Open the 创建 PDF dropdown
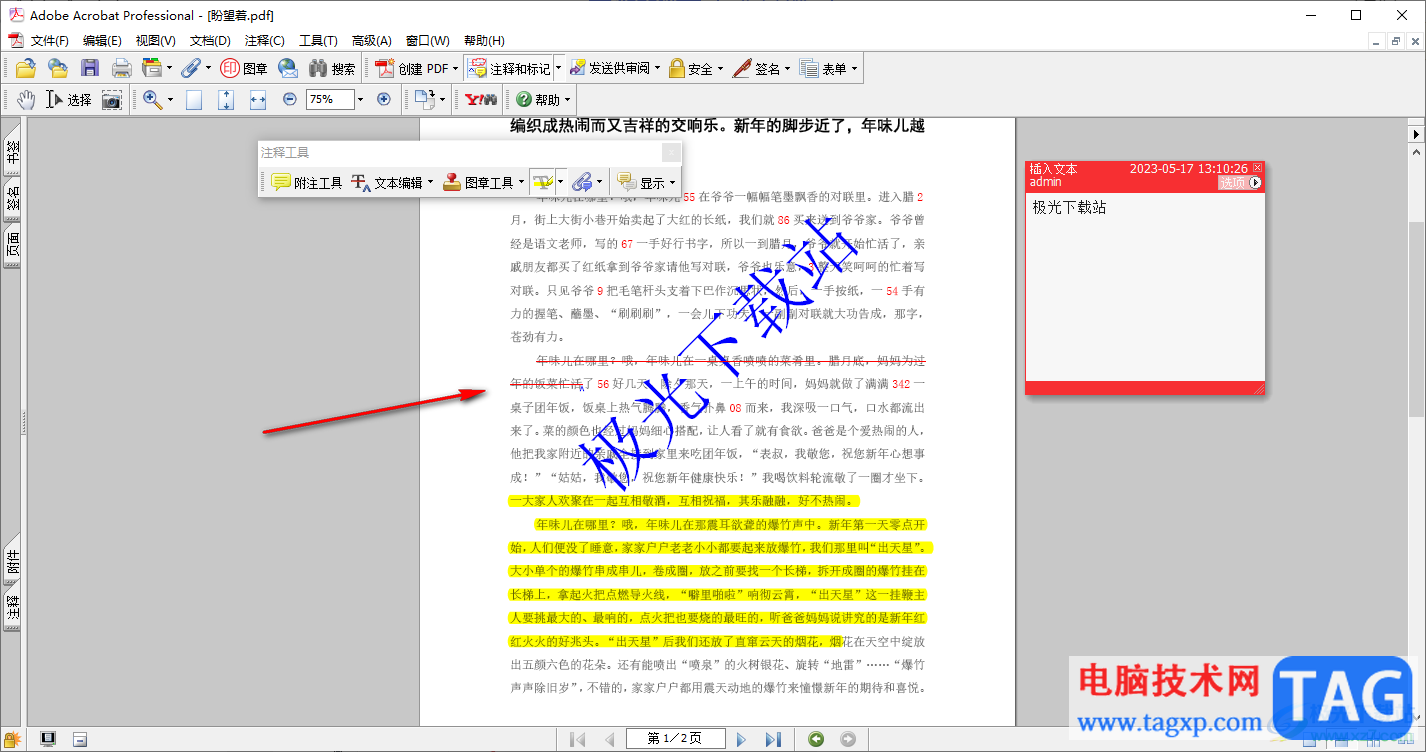The height and width of the screenshot is (752, 1426). point(418,68)
